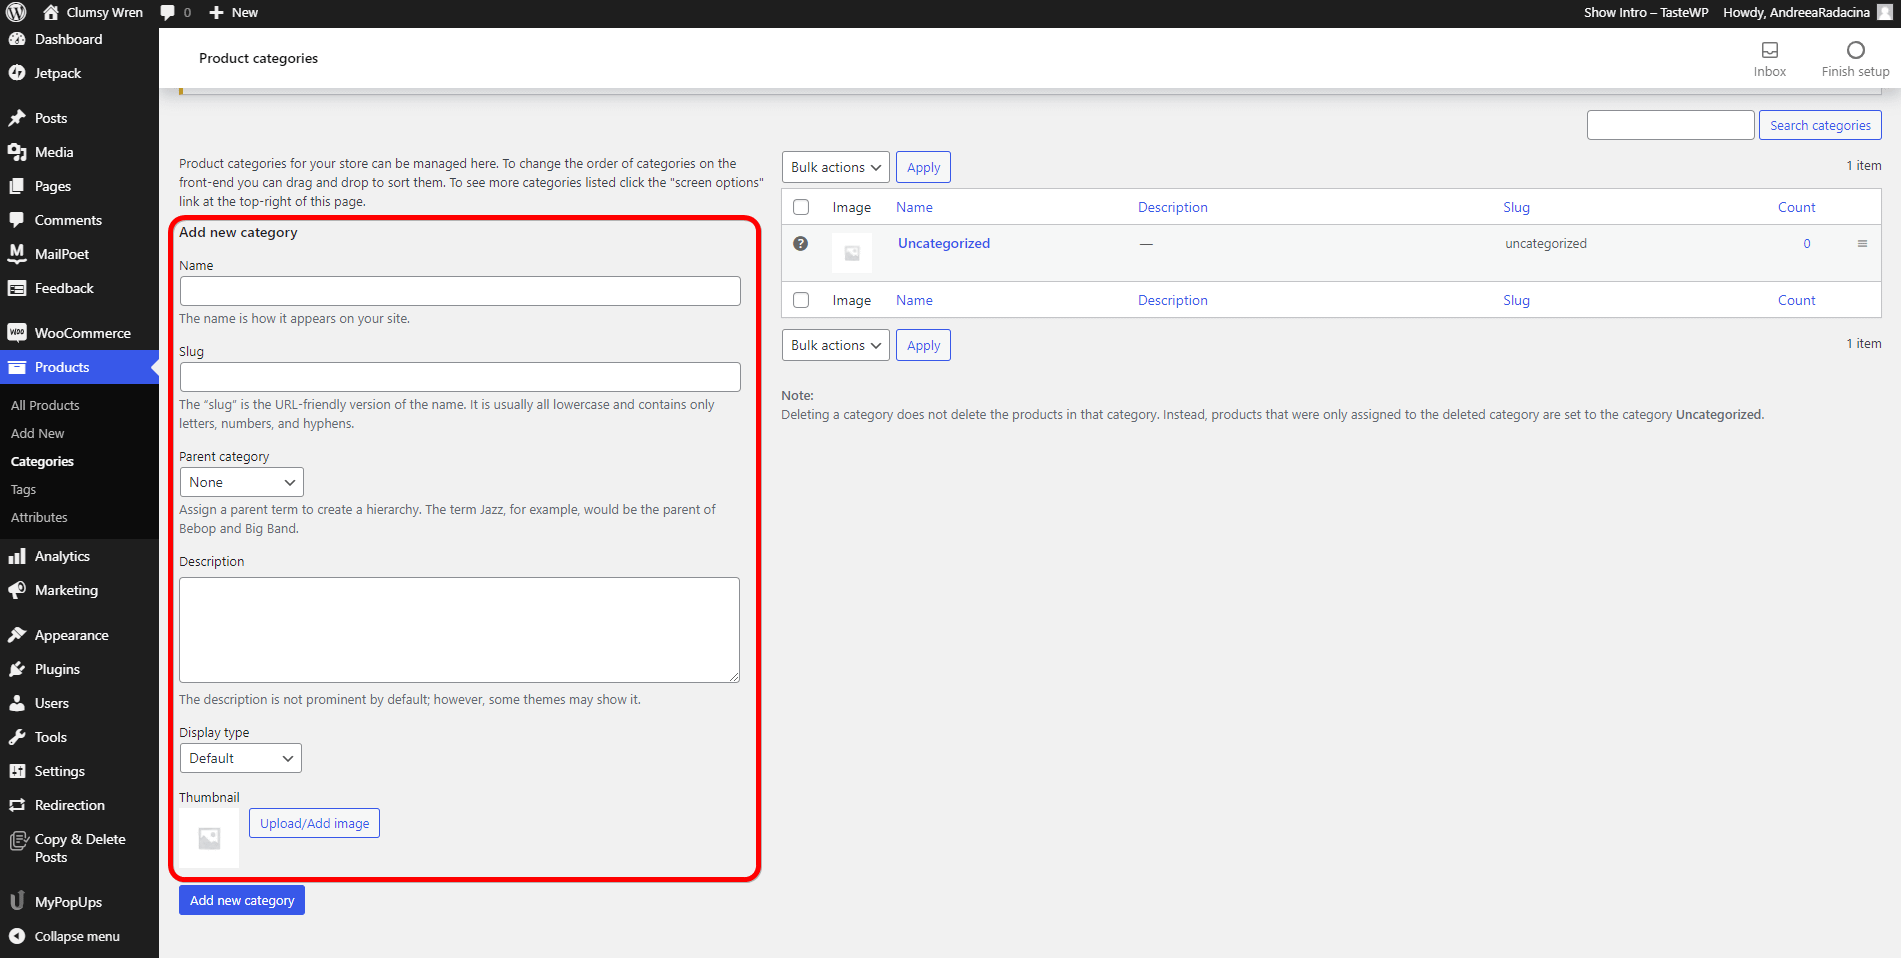Click the thumbnail placeholder image
Image resolution: width=1901 pixels, height=958 pixels.
point(209,838)
